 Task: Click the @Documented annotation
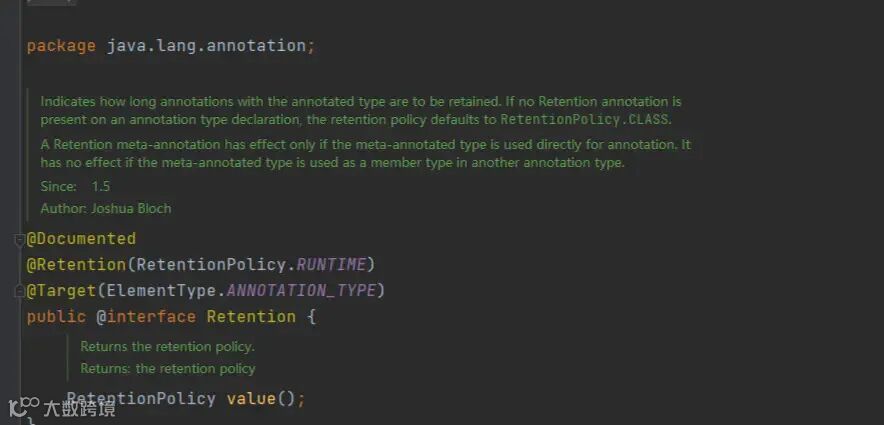[81, 239]
